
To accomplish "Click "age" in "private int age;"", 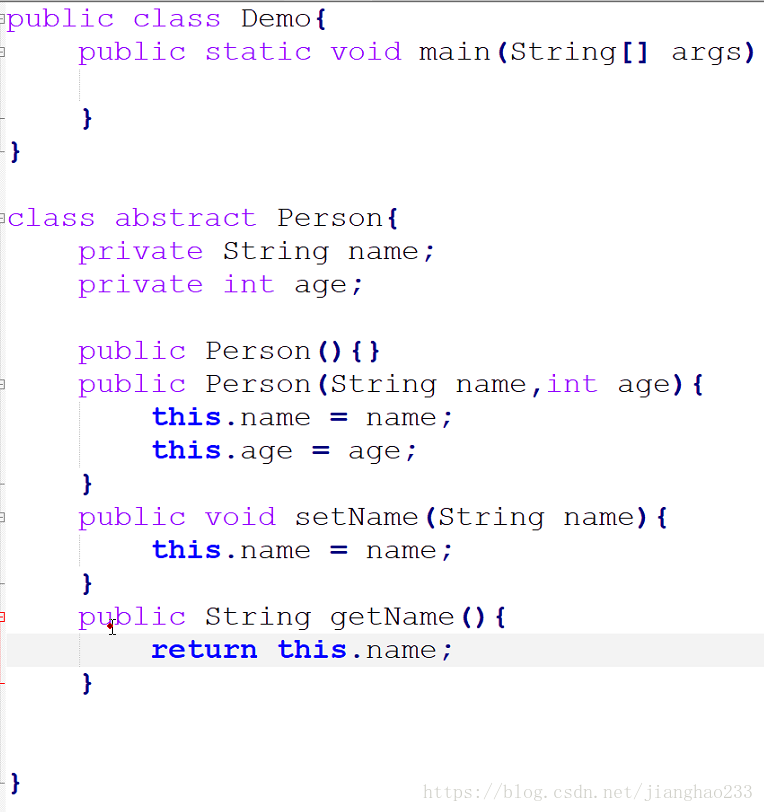I will point(320,287).
